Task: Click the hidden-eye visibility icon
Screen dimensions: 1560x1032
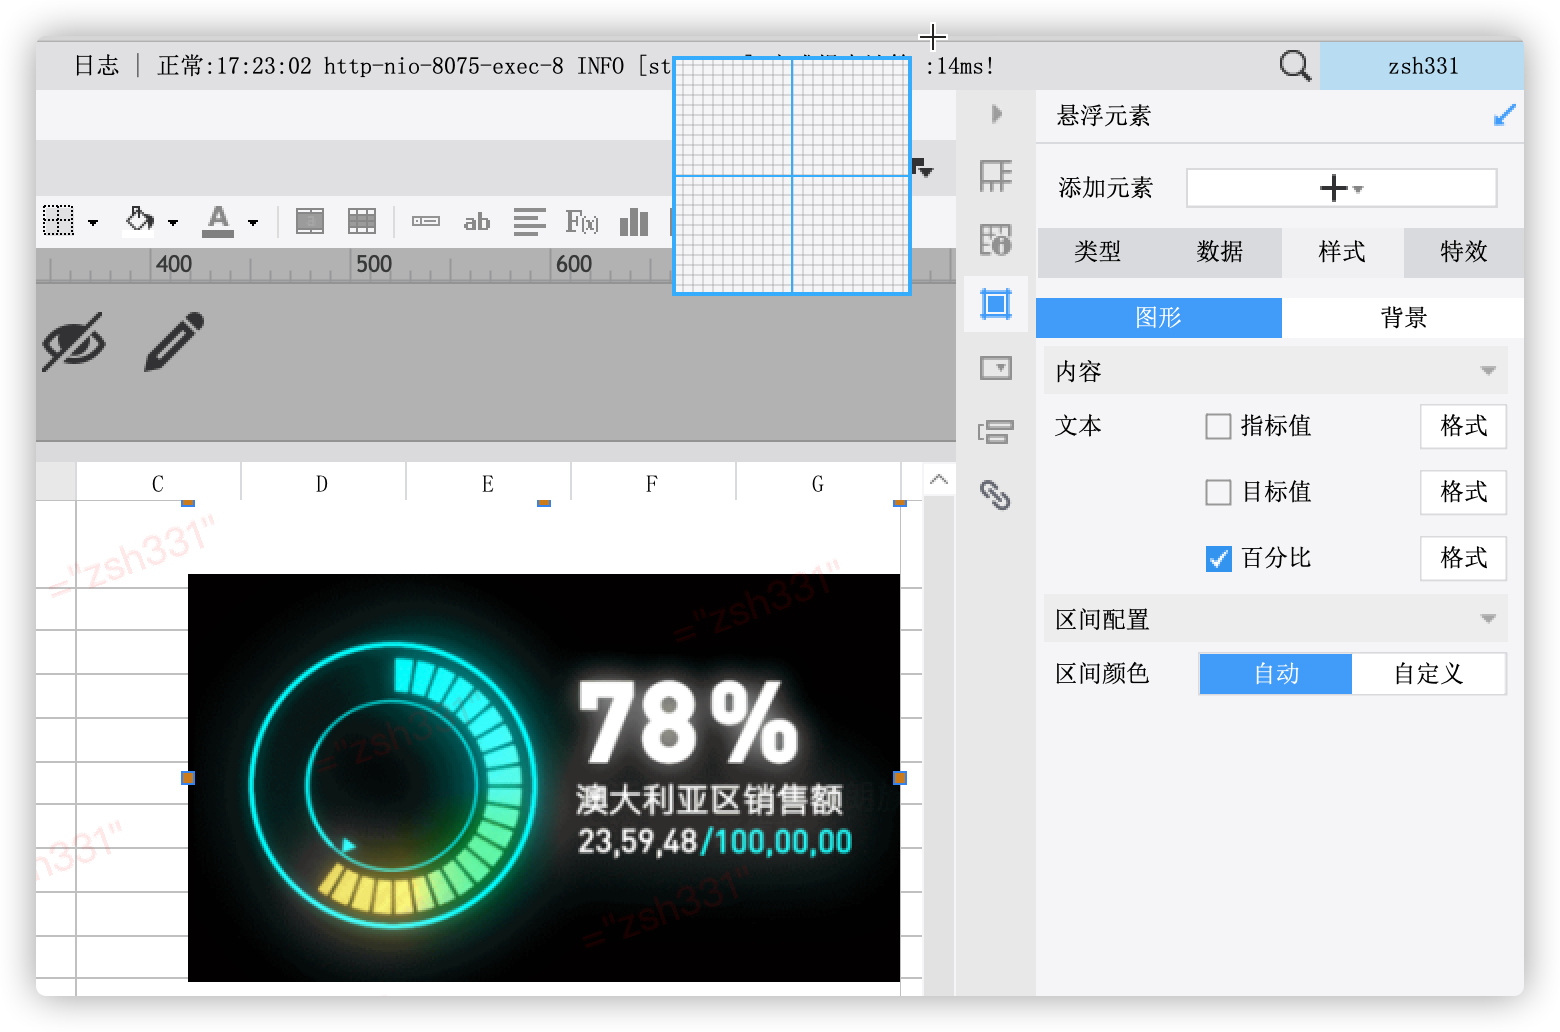Action: pos(74,342)
